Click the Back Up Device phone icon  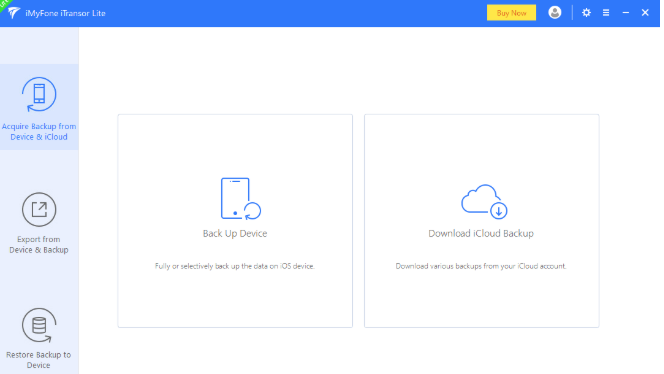pos(240,199)
